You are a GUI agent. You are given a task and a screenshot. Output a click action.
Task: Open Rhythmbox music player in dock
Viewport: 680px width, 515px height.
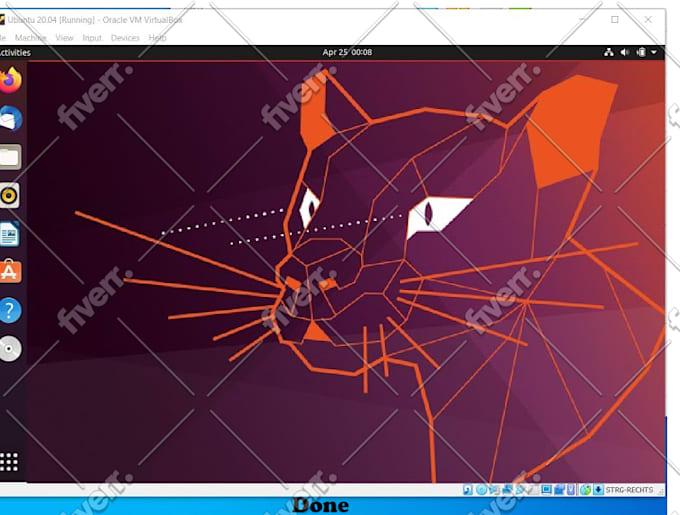(9, 196)
